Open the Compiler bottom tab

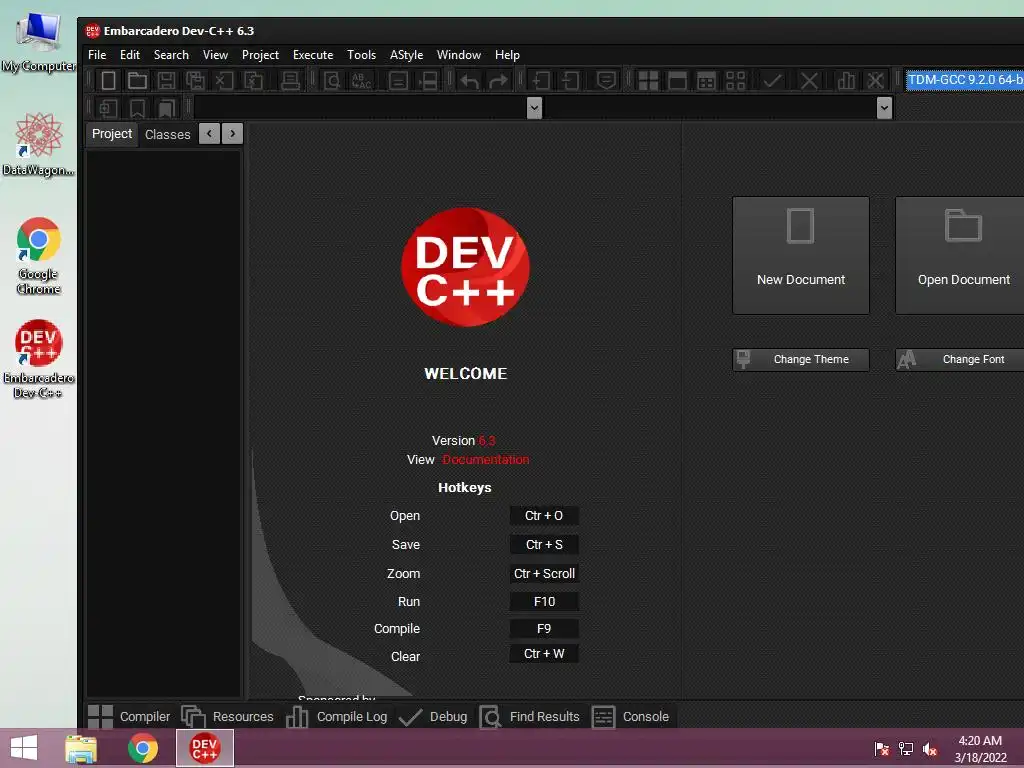(129, 716)
